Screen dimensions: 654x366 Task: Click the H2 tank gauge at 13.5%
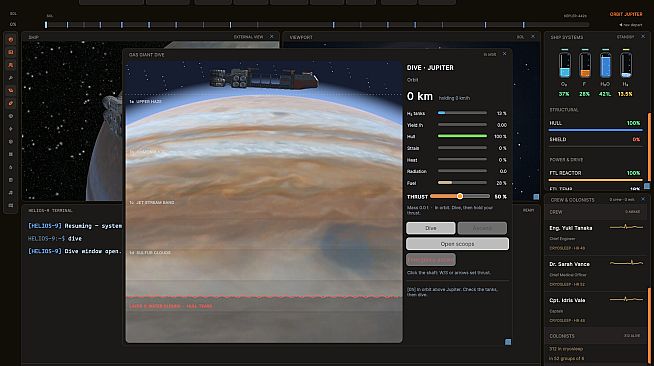click(x=626, y=64)
